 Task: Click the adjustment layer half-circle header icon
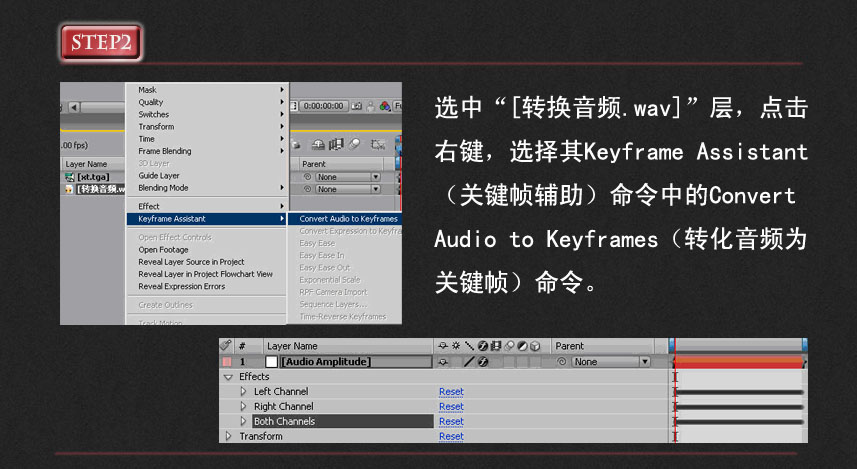point(522,345)
